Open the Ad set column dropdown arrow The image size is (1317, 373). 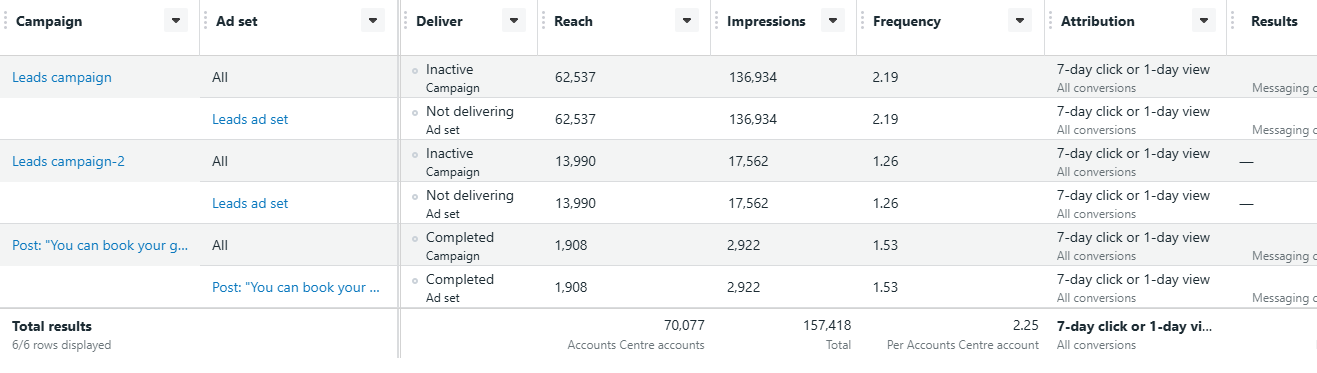point(373,21)
